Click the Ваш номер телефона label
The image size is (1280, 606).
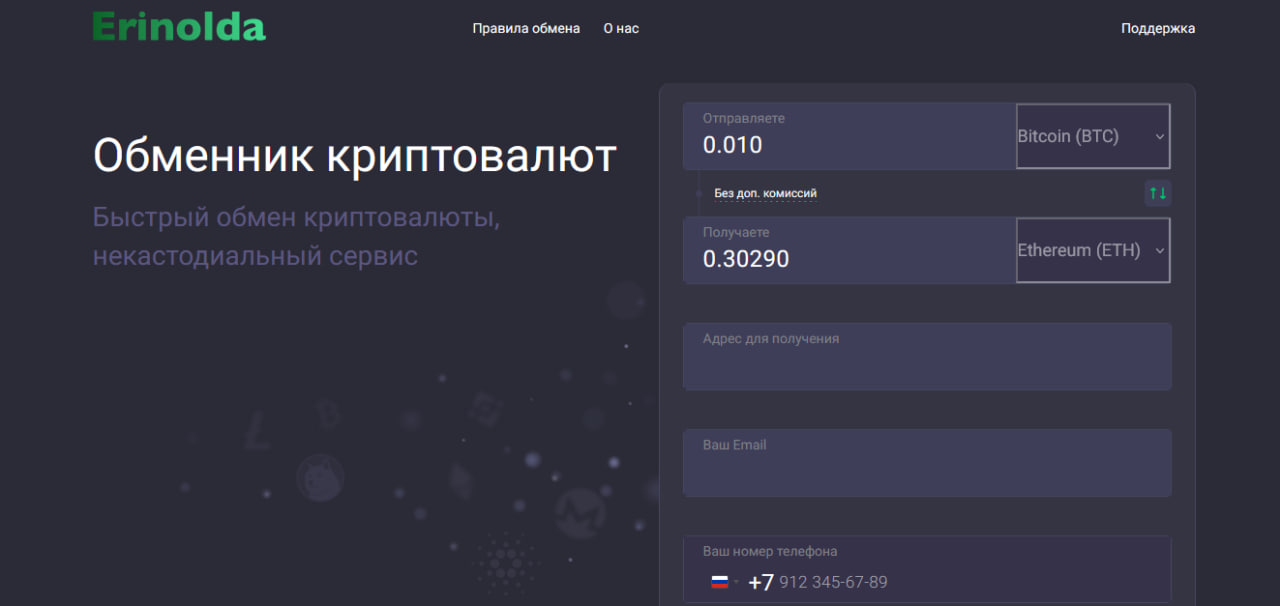pos(770,551)
